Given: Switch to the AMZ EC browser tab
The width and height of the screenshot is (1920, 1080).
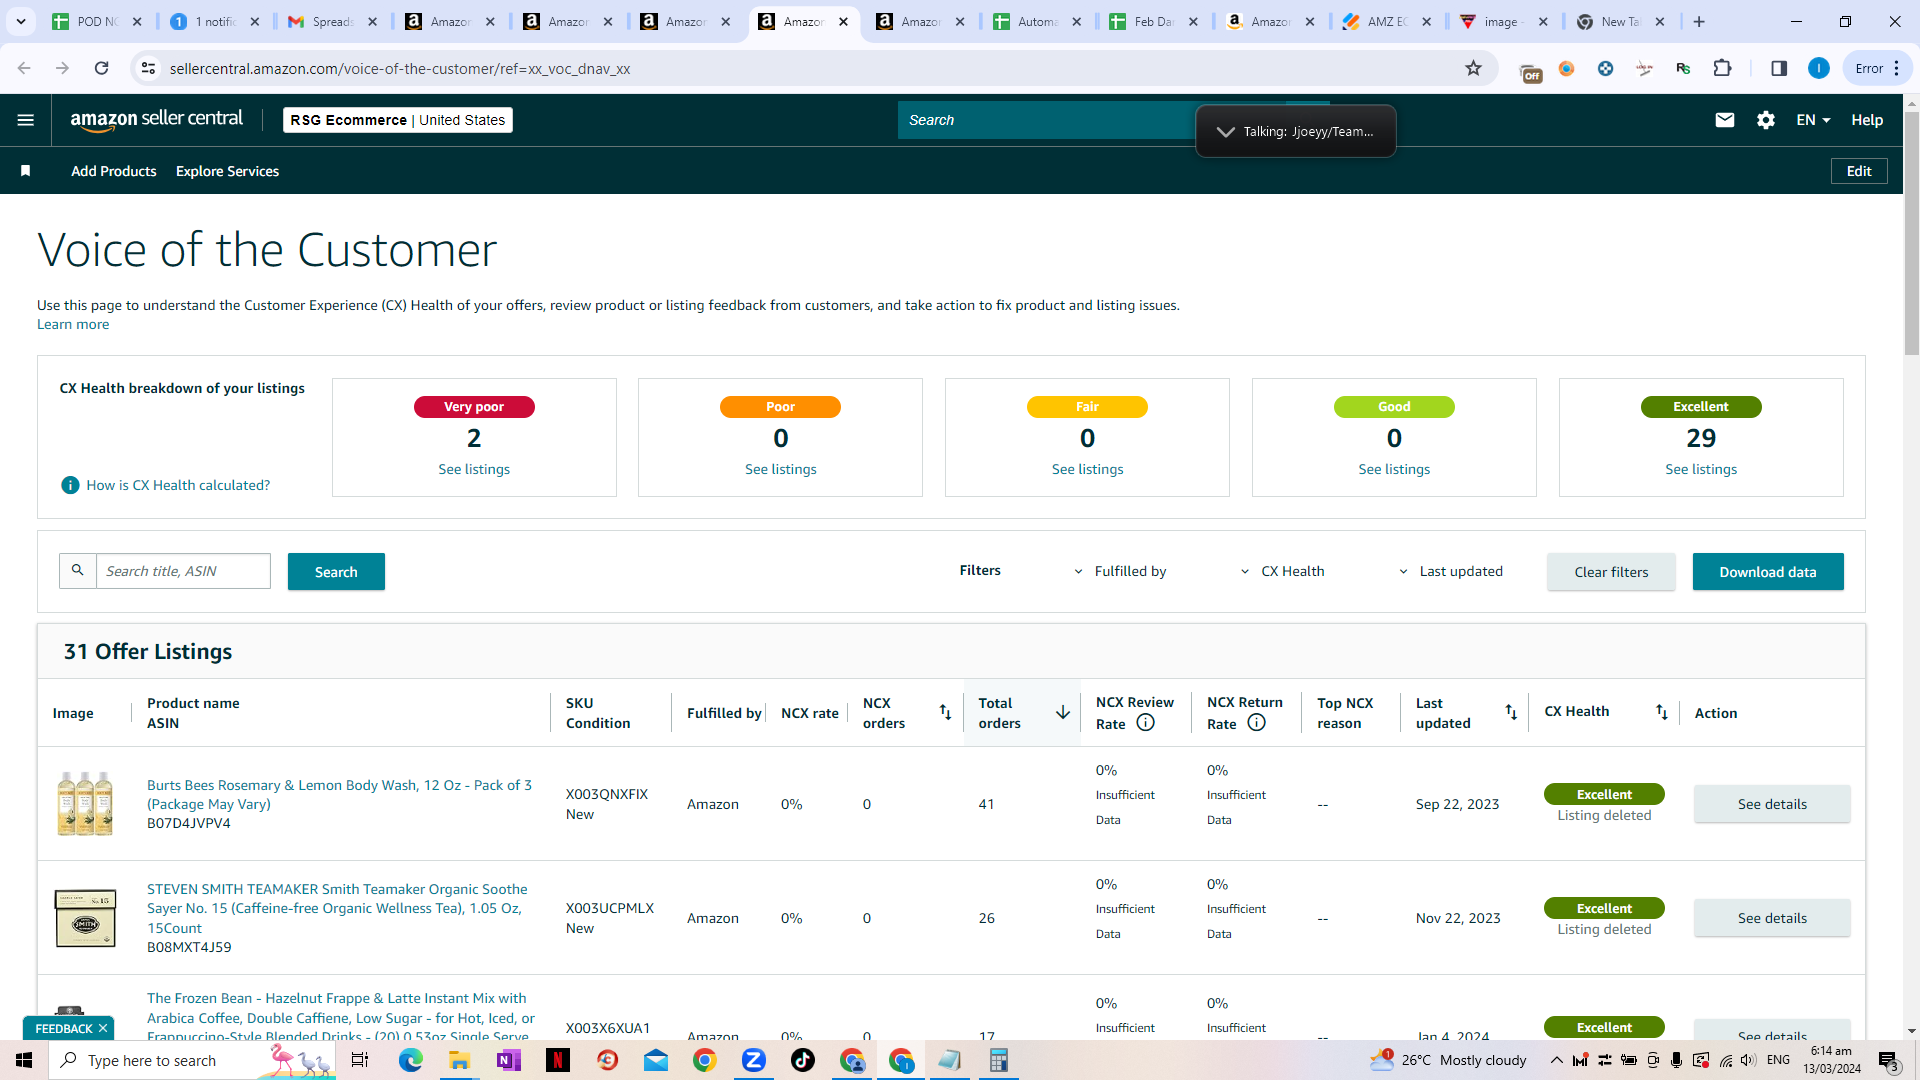Looking at the screenshot, I should (x=1388, y=21).
